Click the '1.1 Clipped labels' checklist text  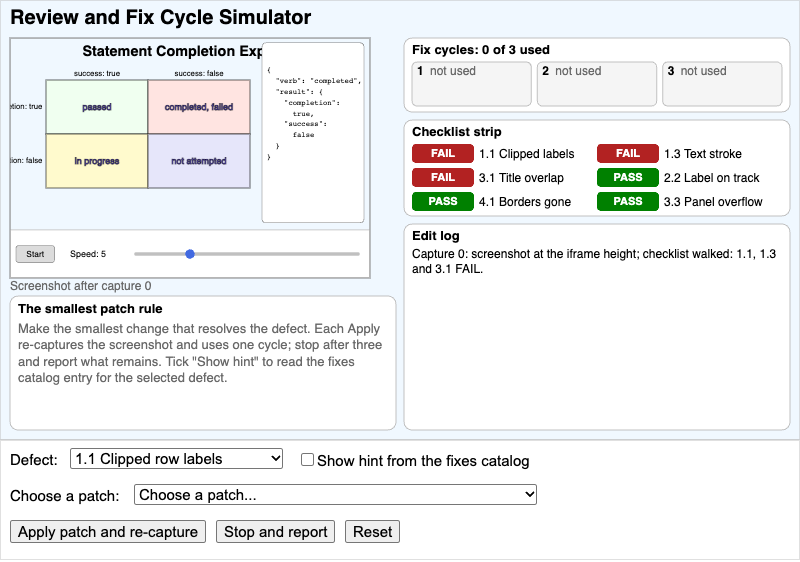tap(527, 154)
